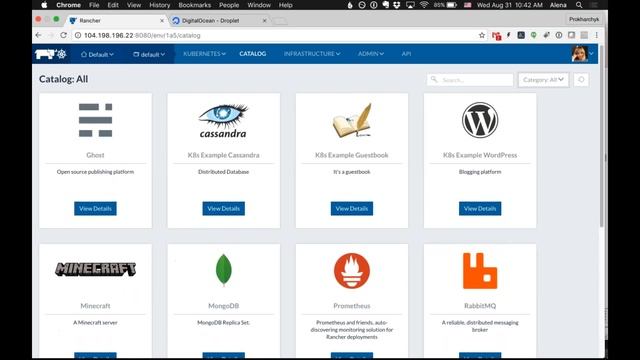The height and width of the screenshot is (360, 640).
Task: Click the refresh catalog icon button
Action: [x=581, y=80]
